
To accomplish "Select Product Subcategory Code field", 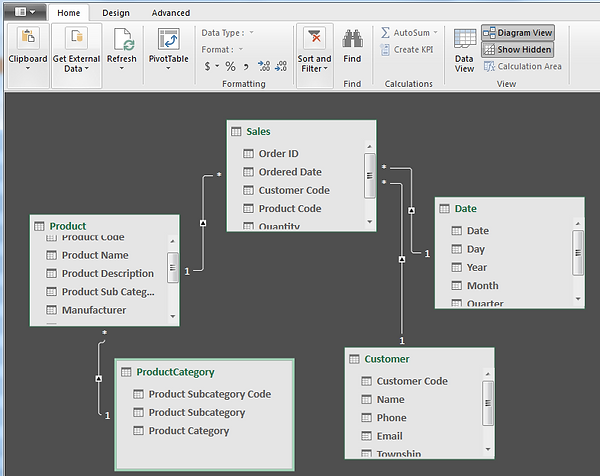I will tap(210, 394).
